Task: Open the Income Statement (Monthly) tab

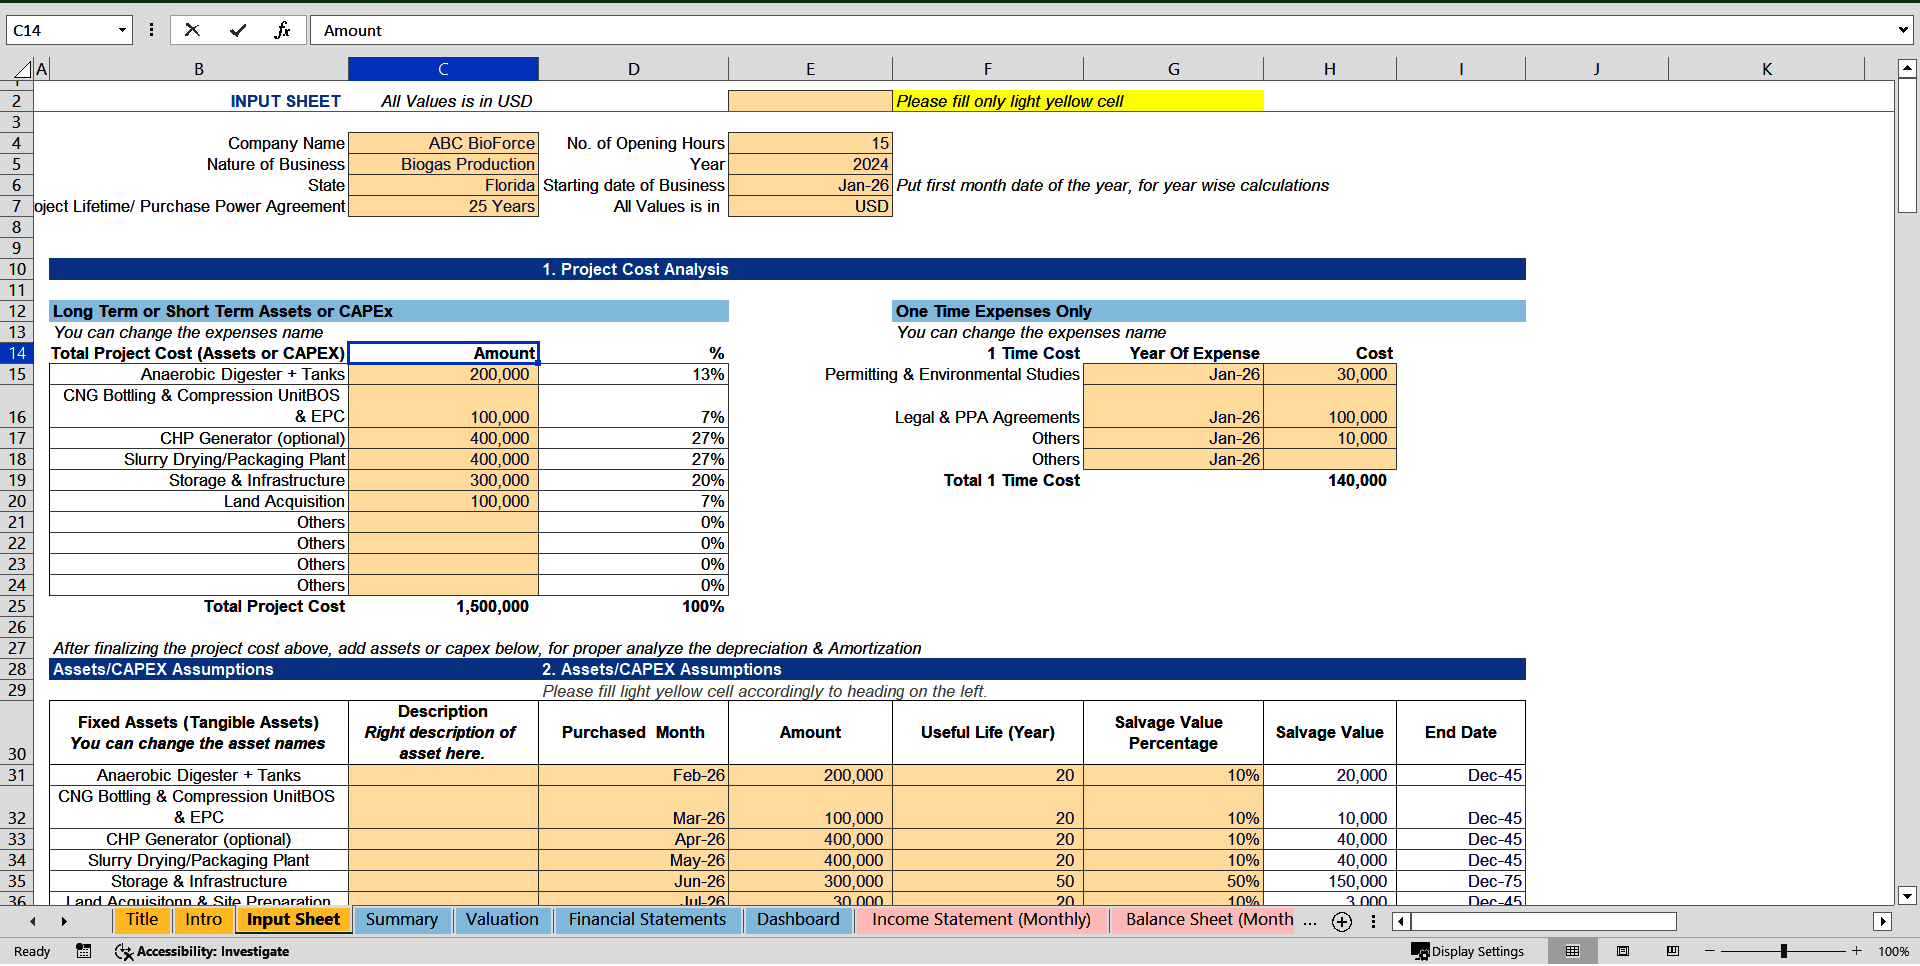Action: pos(981,920)
